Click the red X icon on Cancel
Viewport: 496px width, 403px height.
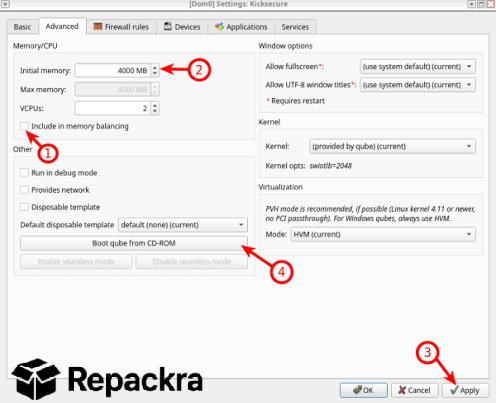(402, 390)
